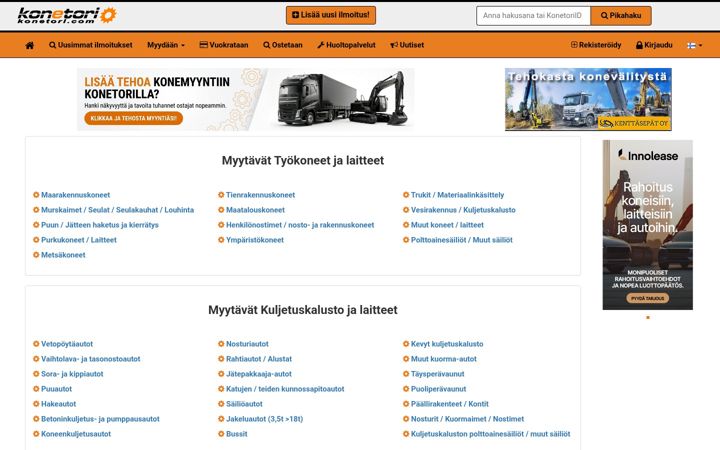The image size is (720, 450).
Task: Open Muut kuorma-autot category
Action: click(x=444, y=359)
